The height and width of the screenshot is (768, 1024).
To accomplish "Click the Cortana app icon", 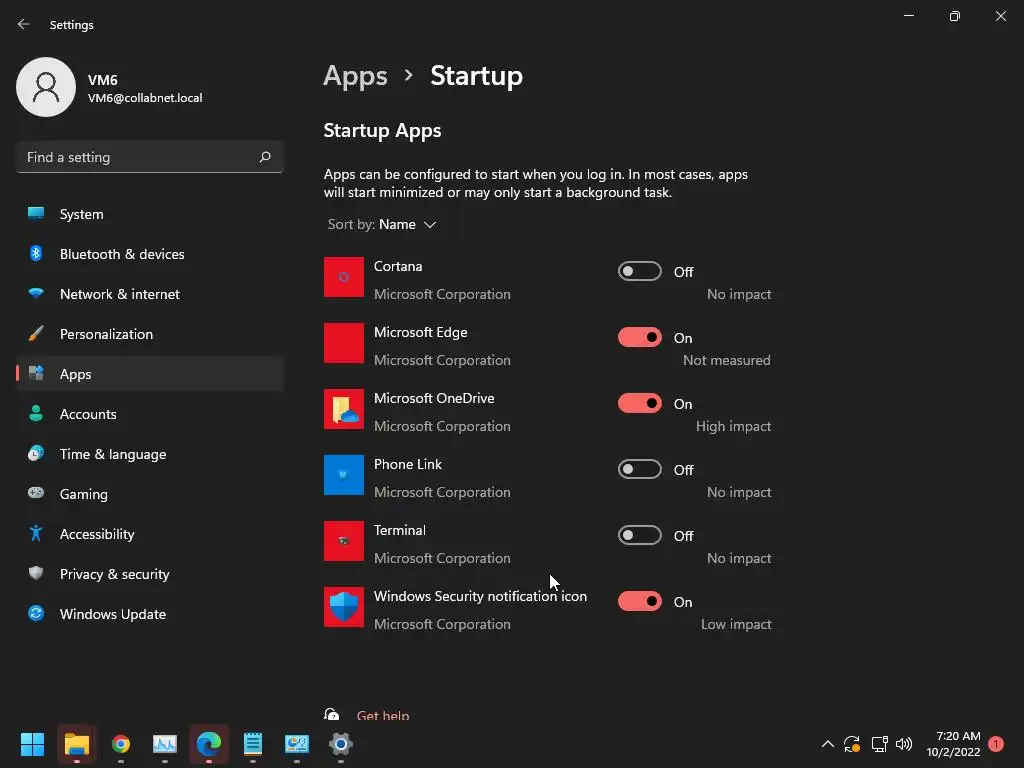I will pyautogui.click(x=344, y=277).
